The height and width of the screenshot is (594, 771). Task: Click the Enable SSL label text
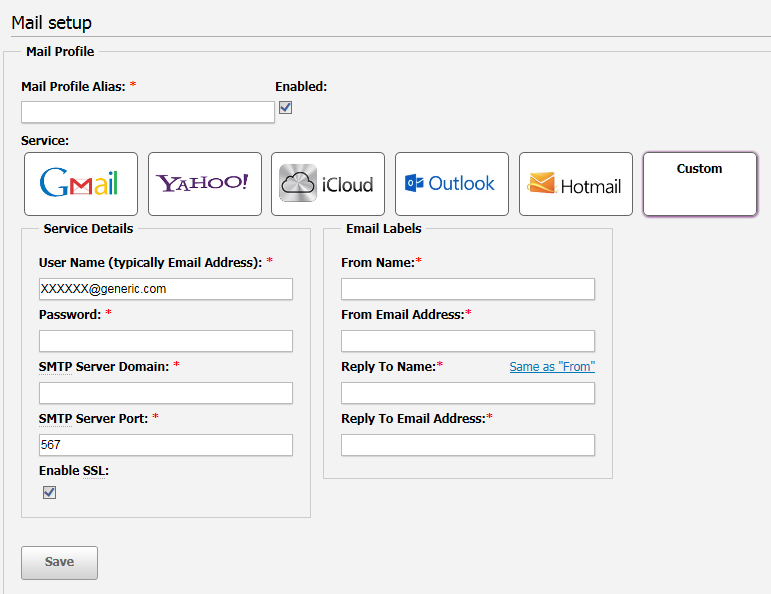[x=74, y=471]
